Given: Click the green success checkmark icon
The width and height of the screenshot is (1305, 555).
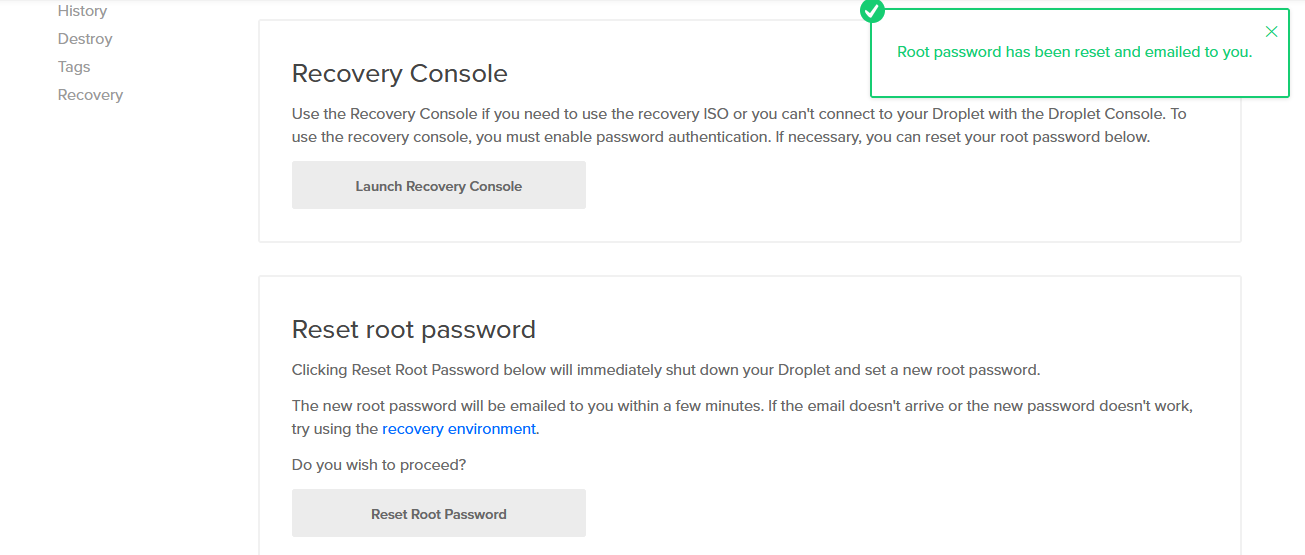Looking at the screenshot, I should pyautogui.click(x=872, y=11).
